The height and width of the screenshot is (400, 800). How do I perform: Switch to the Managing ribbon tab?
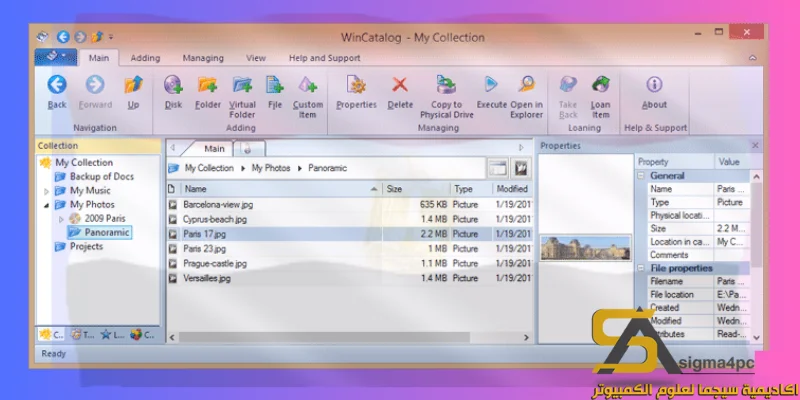click(x=203, y=58)
